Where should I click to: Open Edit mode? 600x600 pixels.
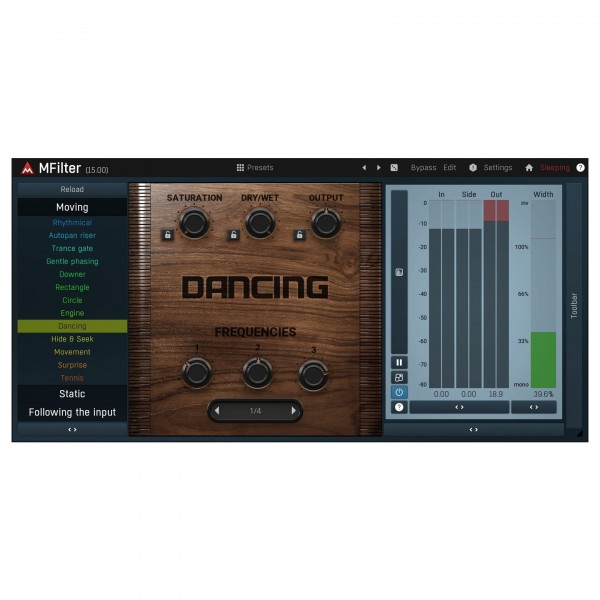(450, 168)
